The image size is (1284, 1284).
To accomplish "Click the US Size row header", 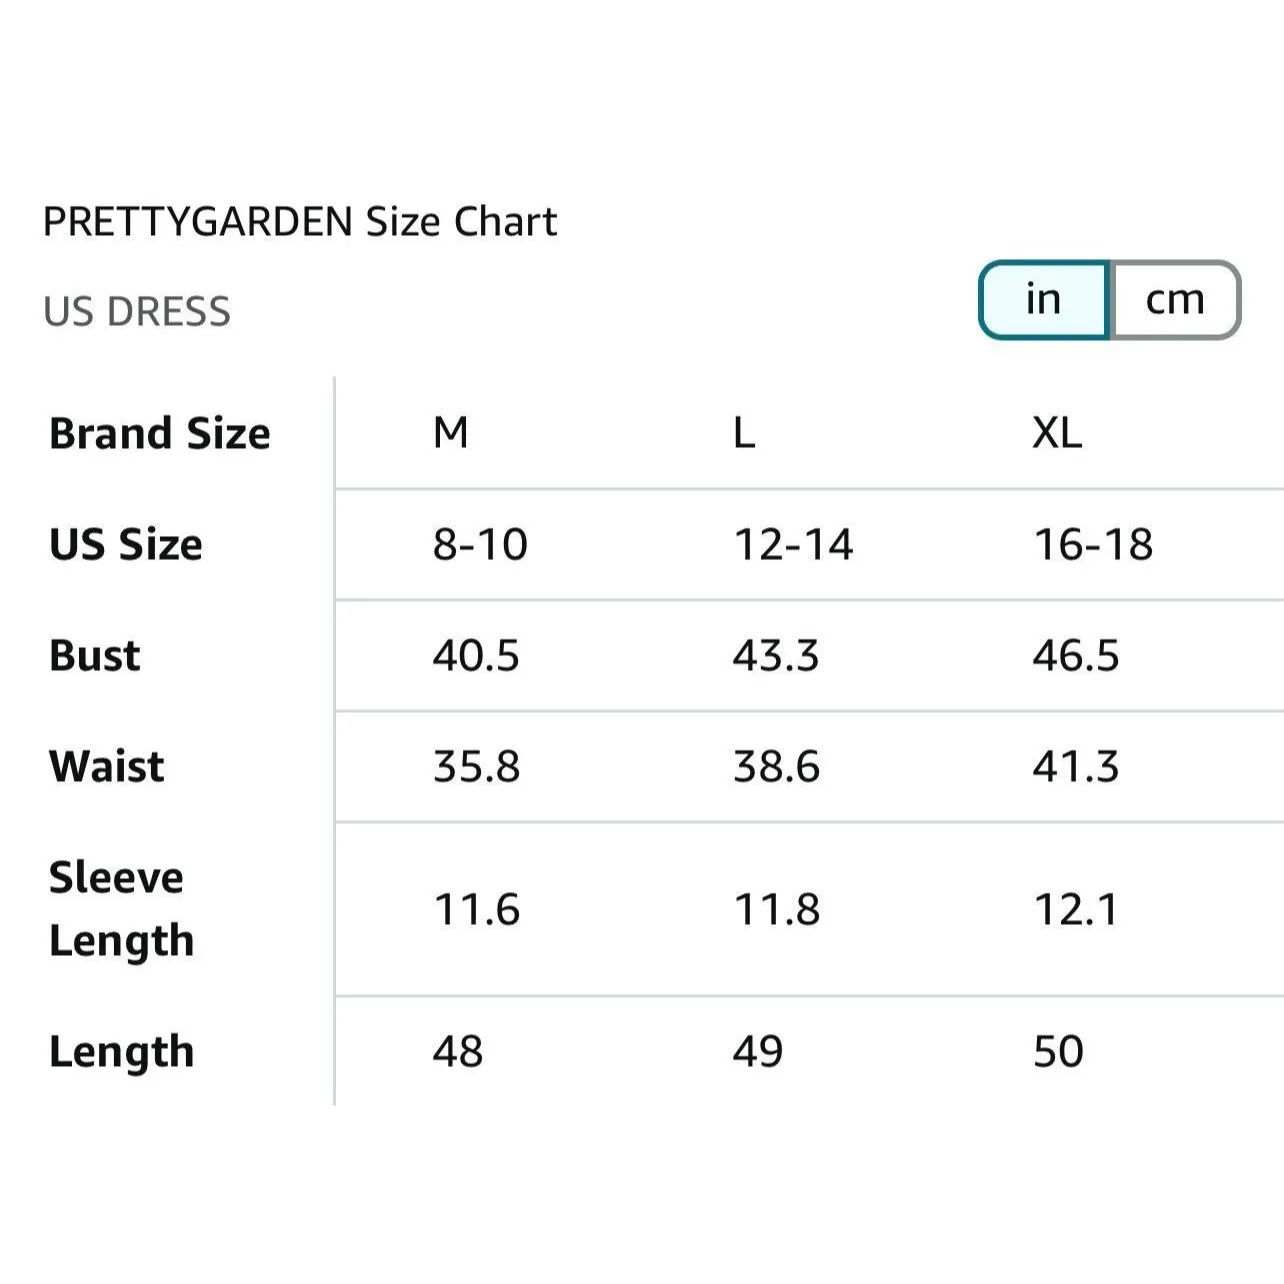I will pyautogui.click(x=126, y=544).
